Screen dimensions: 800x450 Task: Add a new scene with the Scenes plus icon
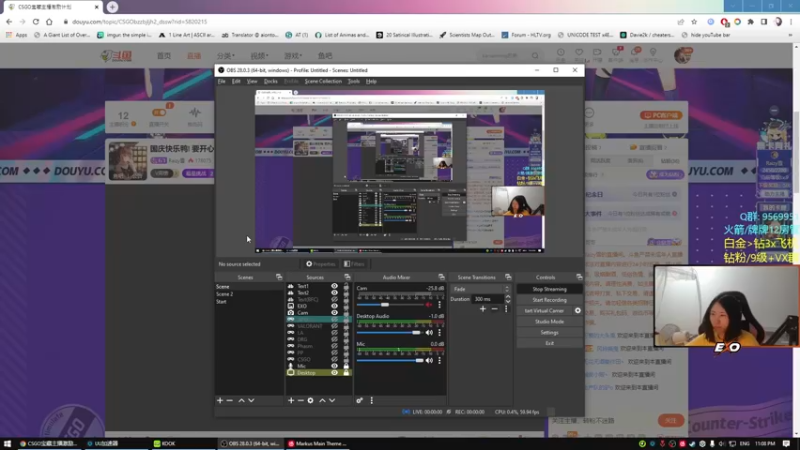[220, 401]
